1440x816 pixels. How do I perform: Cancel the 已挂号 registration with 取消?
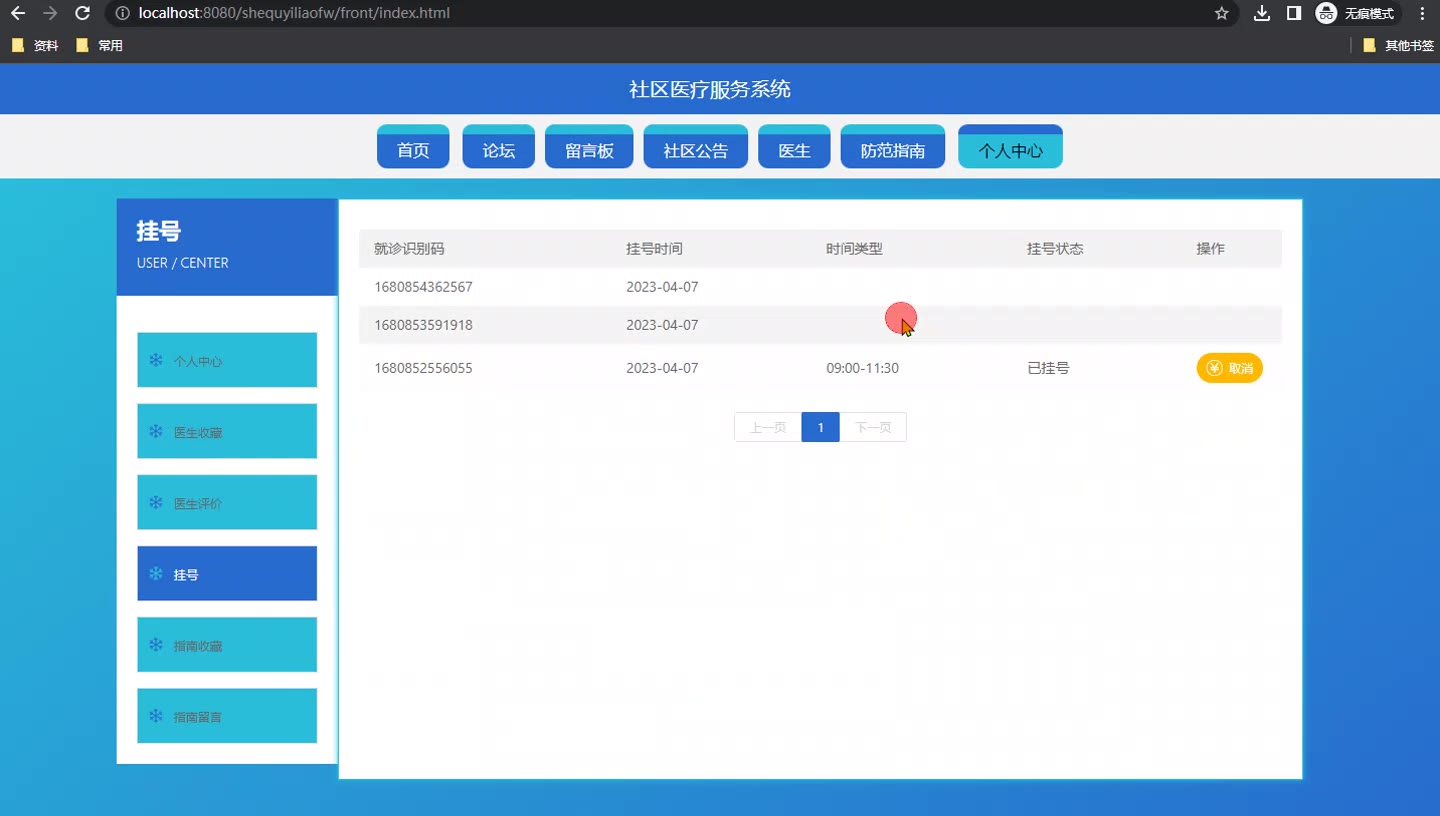pyautogui.click(x=1229, y=368)
